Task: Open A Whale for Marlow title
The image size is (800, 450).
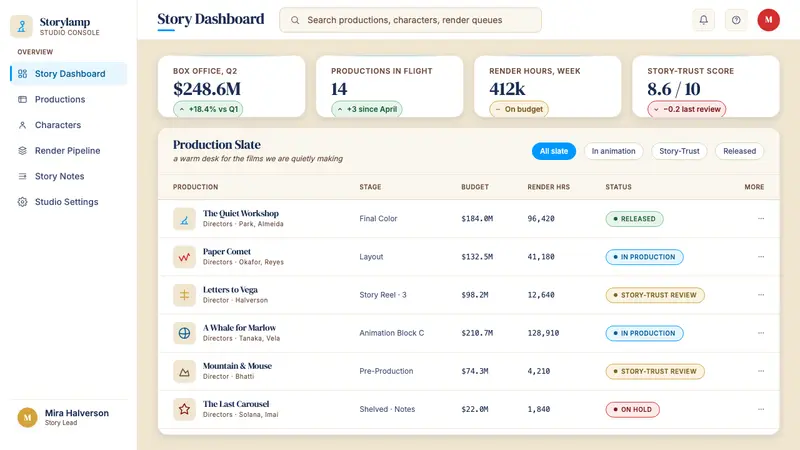Action: [x=239, y=328]
